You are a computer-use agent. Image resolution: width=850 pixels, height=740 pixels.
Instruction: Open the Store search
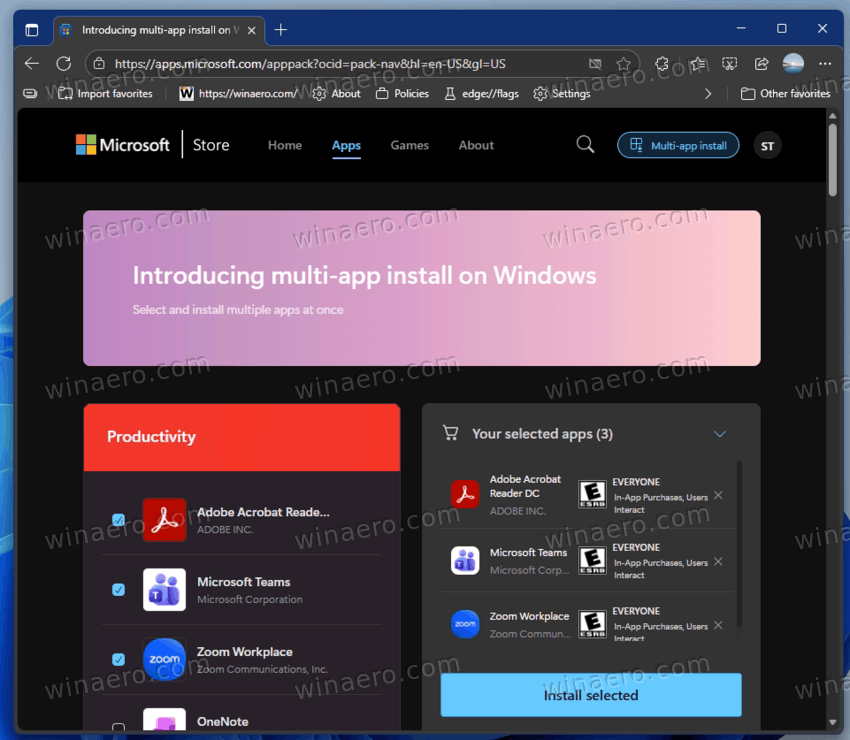point(585,145)
